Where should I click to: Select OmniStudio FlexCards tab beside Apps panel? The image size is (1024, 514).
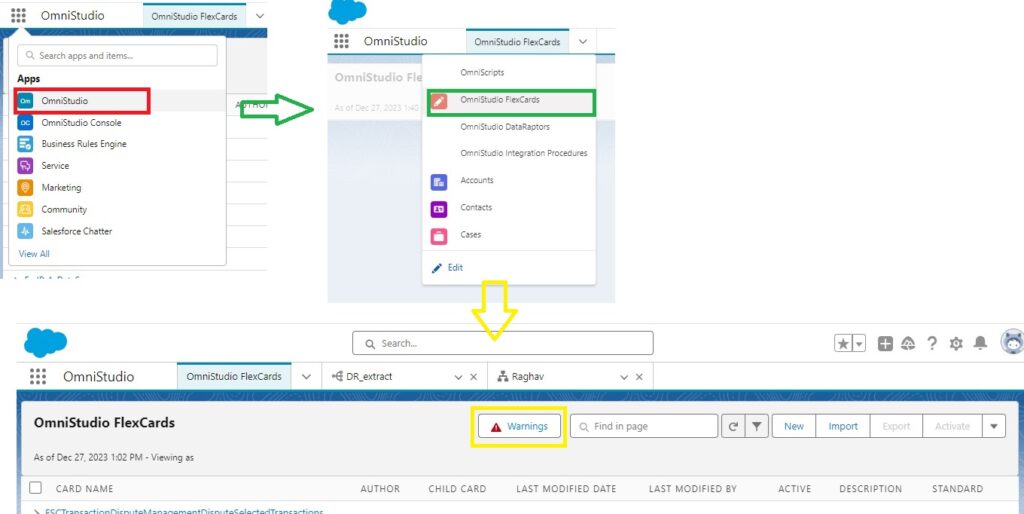(x=194, y=16)
